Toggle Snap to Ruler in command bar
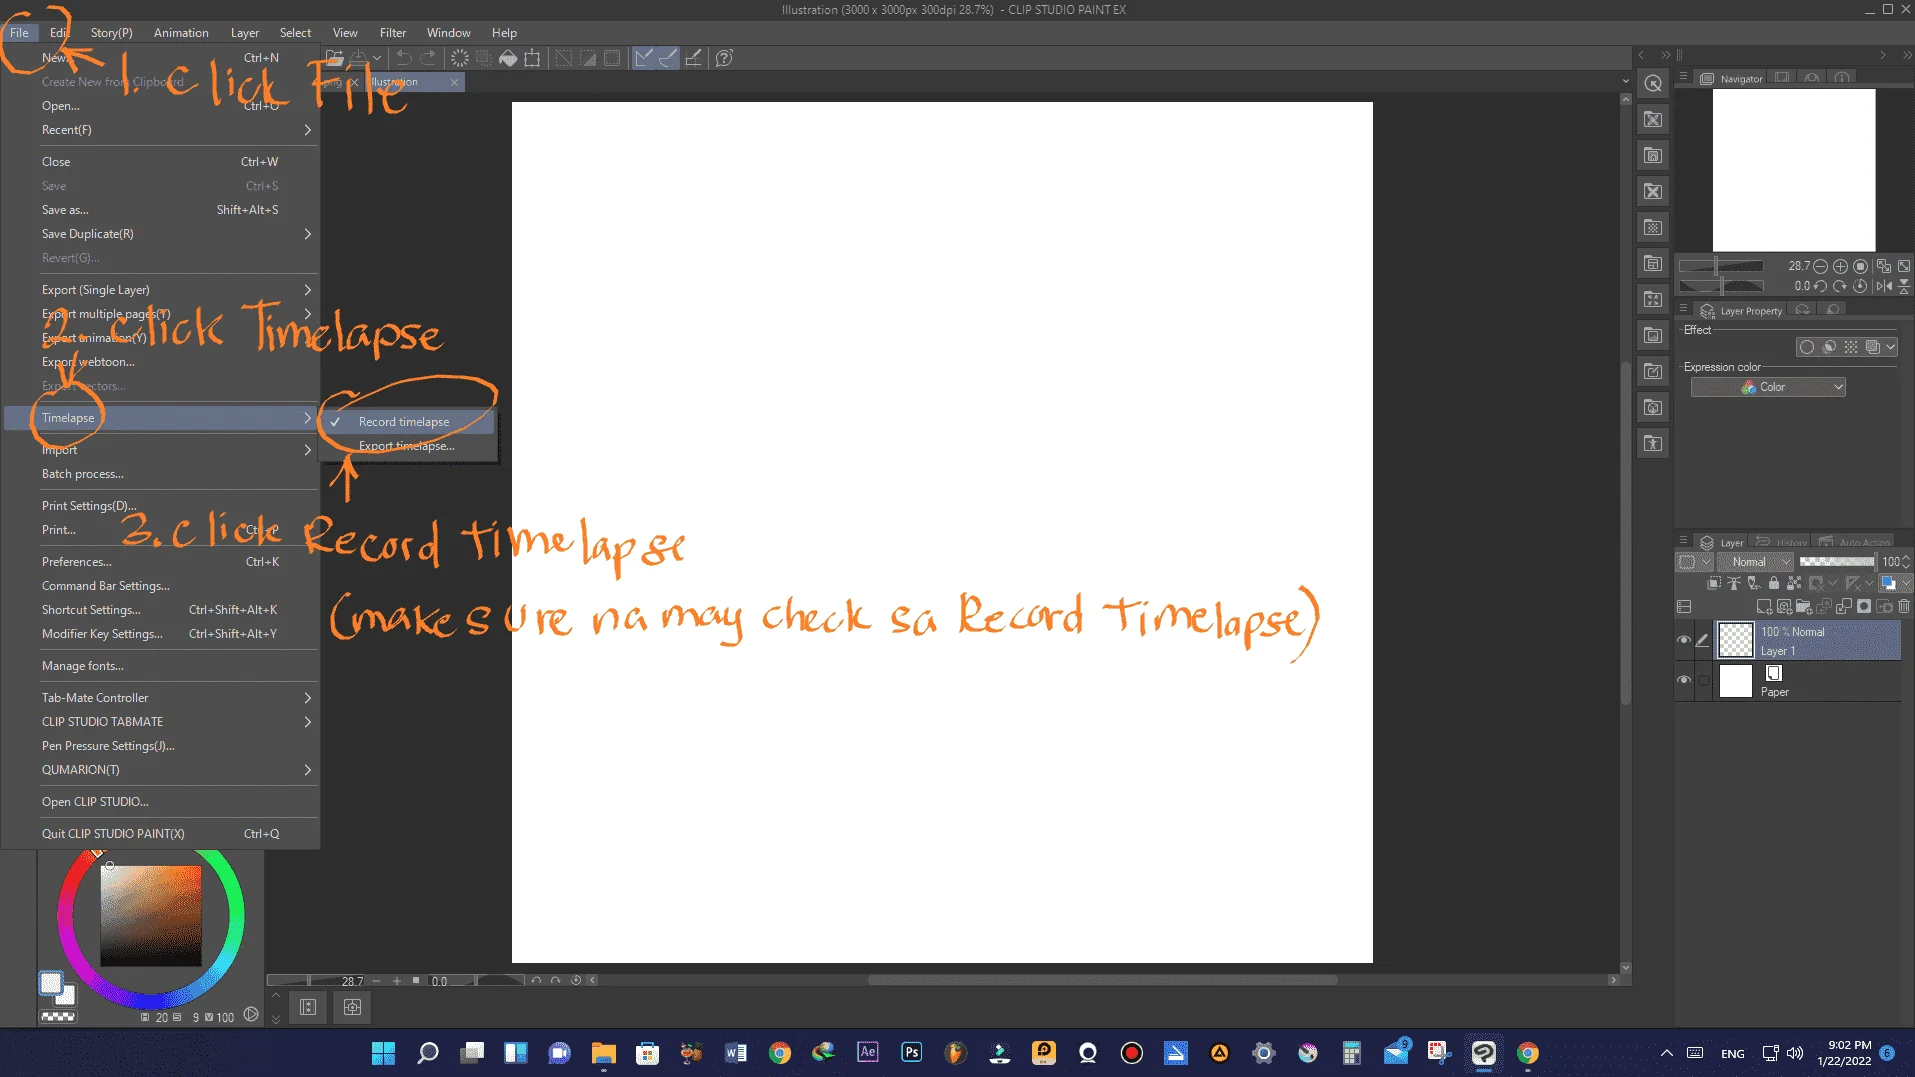Image resolution: width=1915 pixels, height=1077 pixels. click(x=644, y=58)
